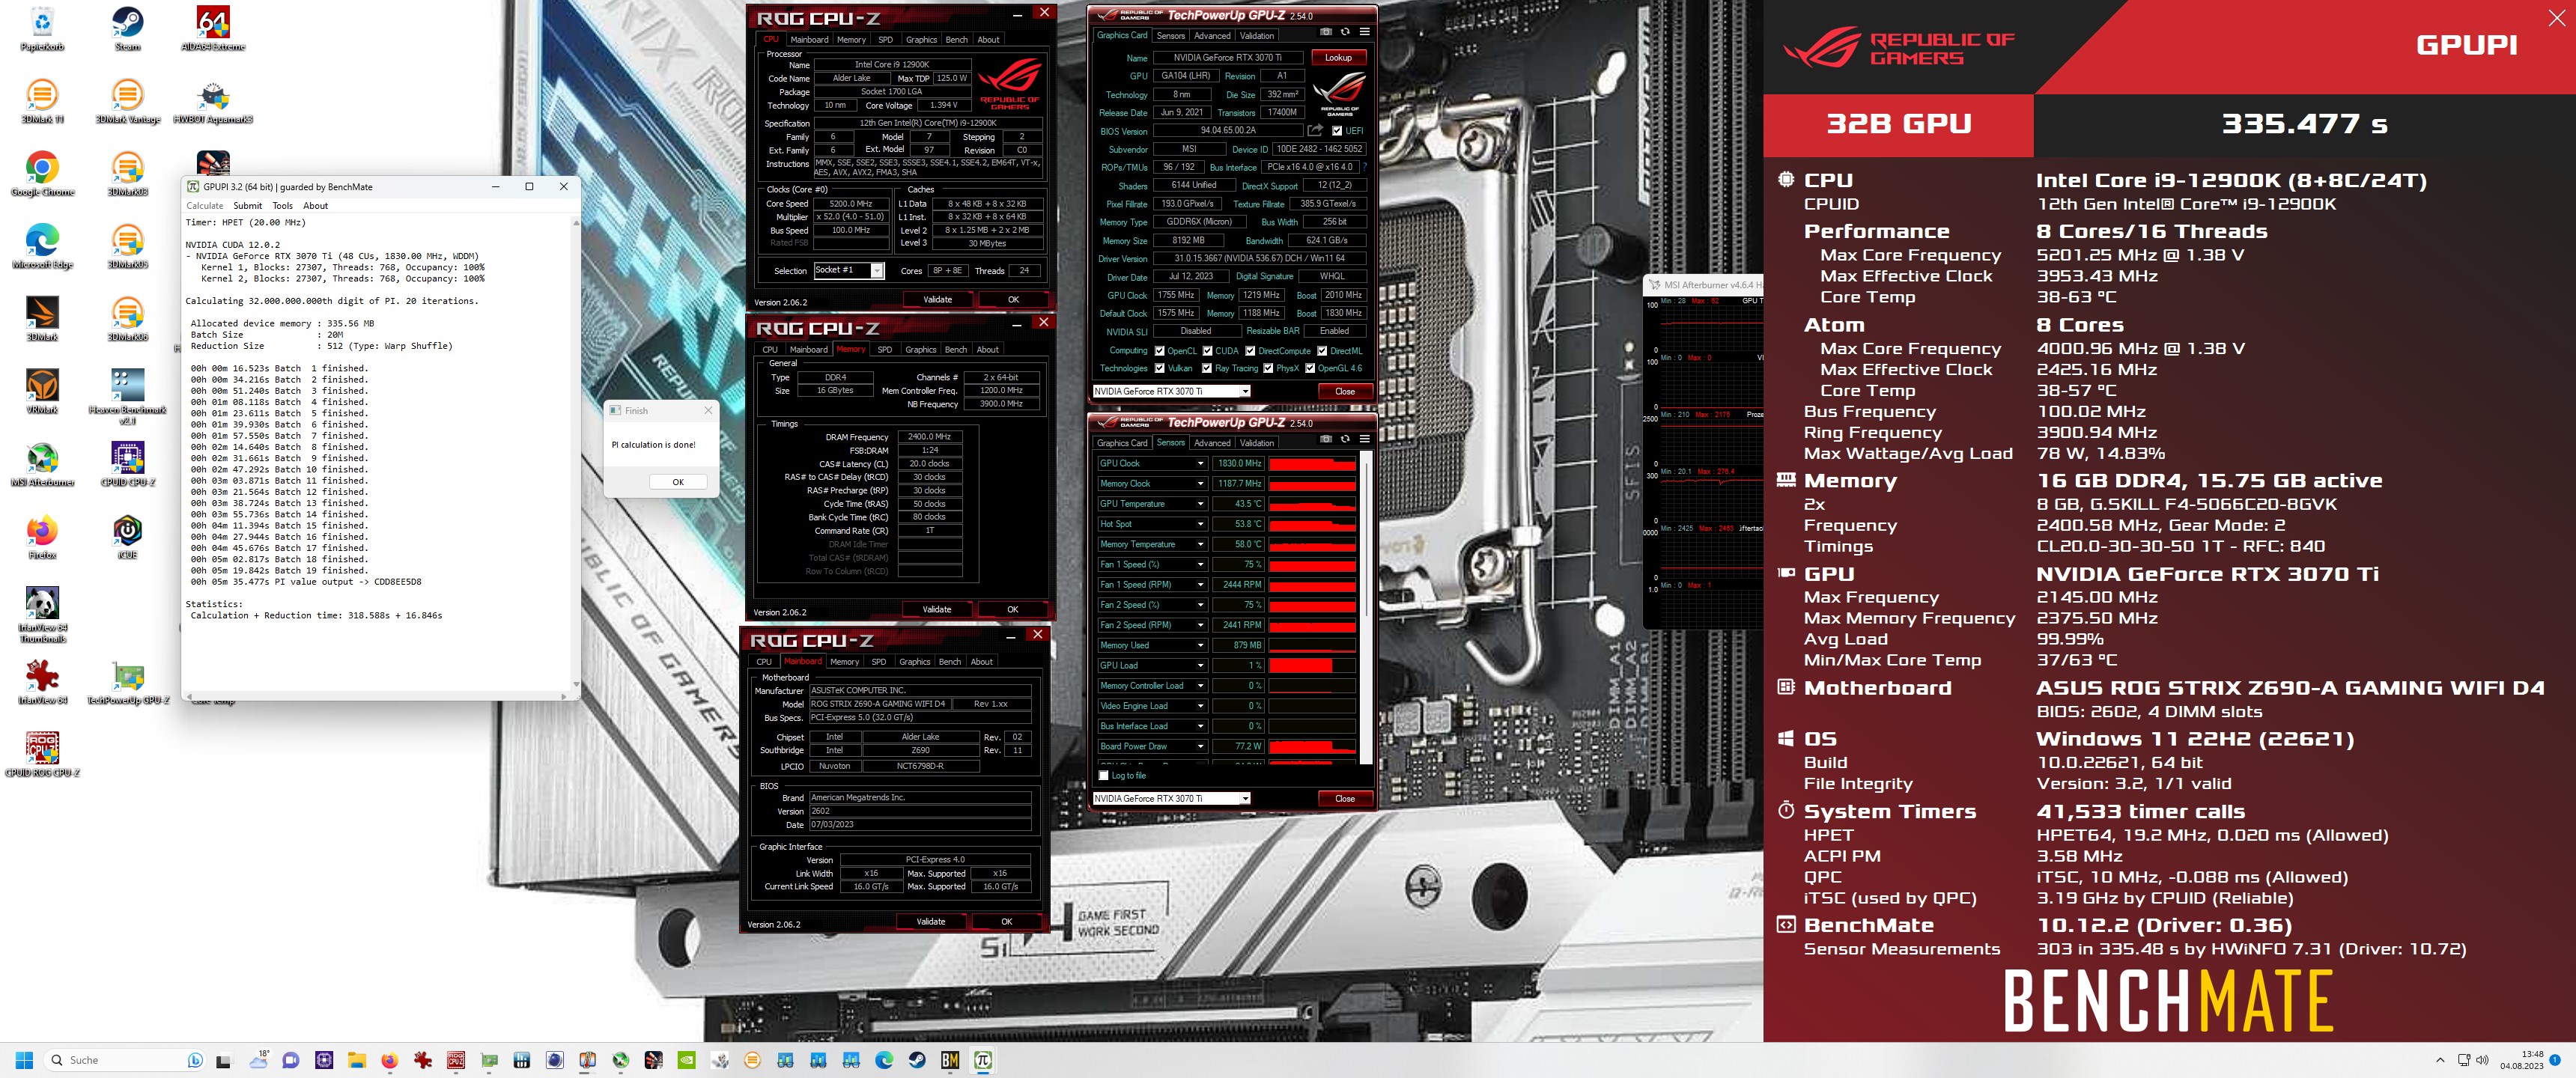
Task: Open Hot Spot sensor dropdown
Action: [x=1200, y=524]
